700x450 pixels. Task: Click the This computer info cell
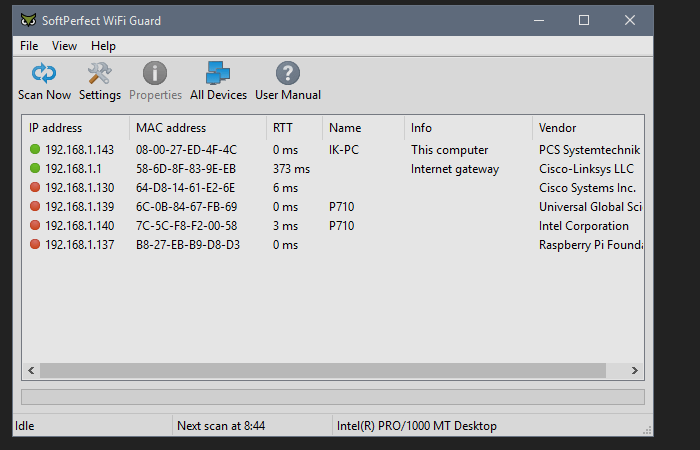(x=450, y=150)
